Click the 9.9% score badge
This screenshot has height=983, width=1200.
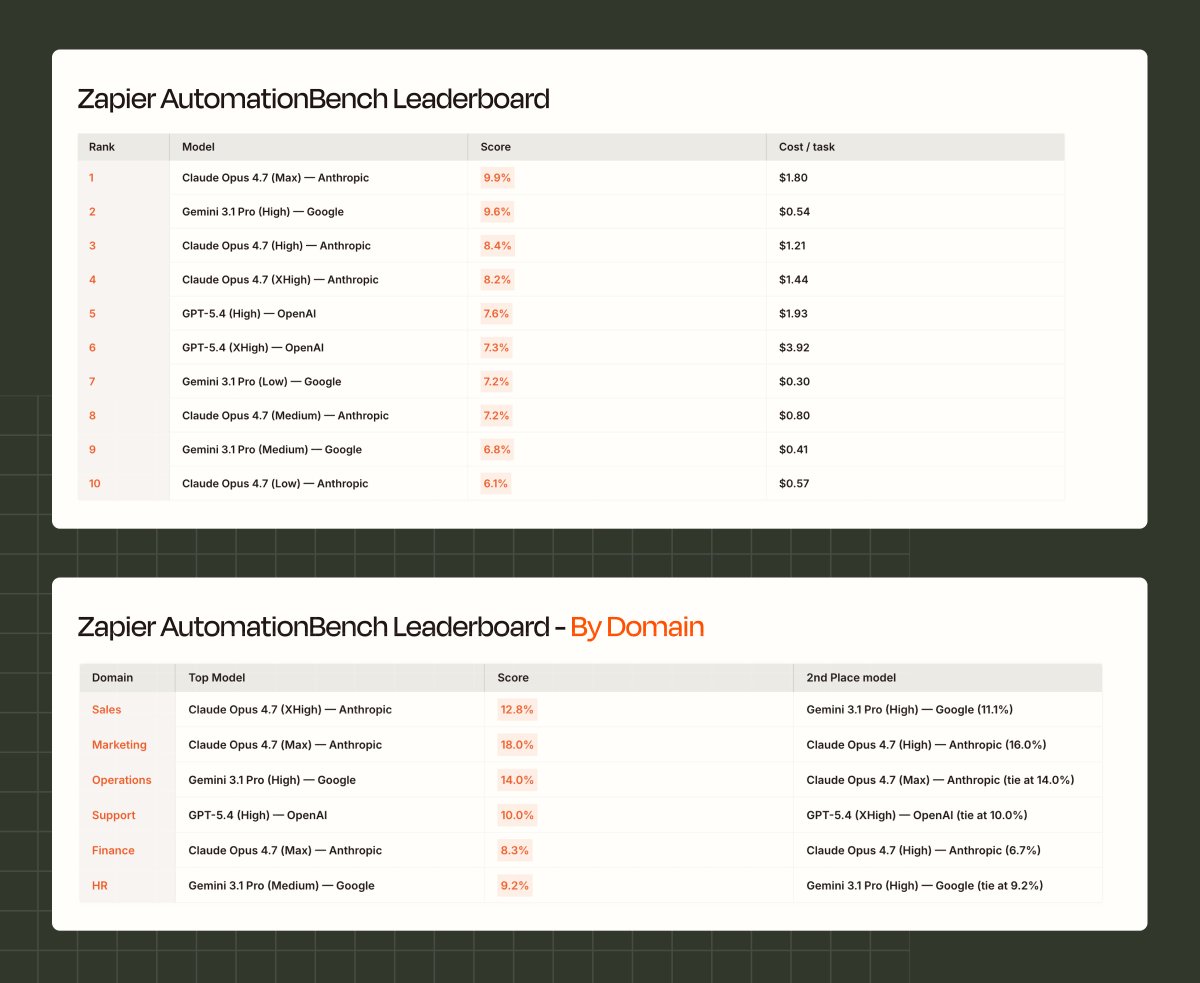496,178
